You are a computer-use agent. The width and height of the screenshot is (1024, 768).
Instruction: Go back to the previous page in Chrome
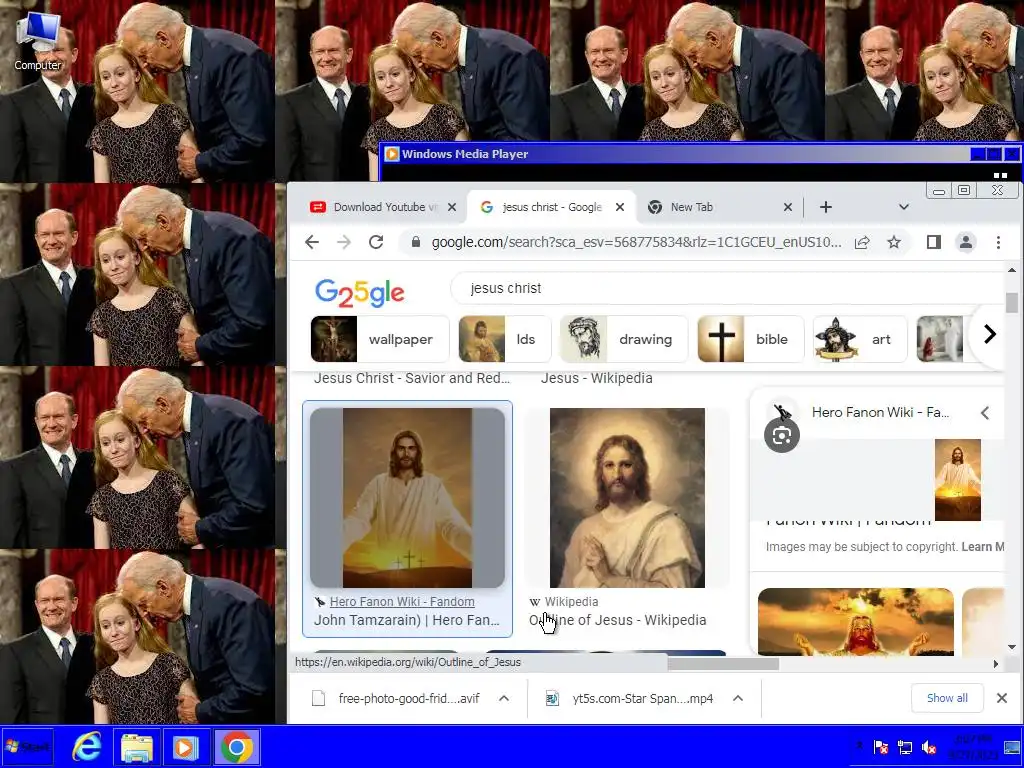click(312, 242)
